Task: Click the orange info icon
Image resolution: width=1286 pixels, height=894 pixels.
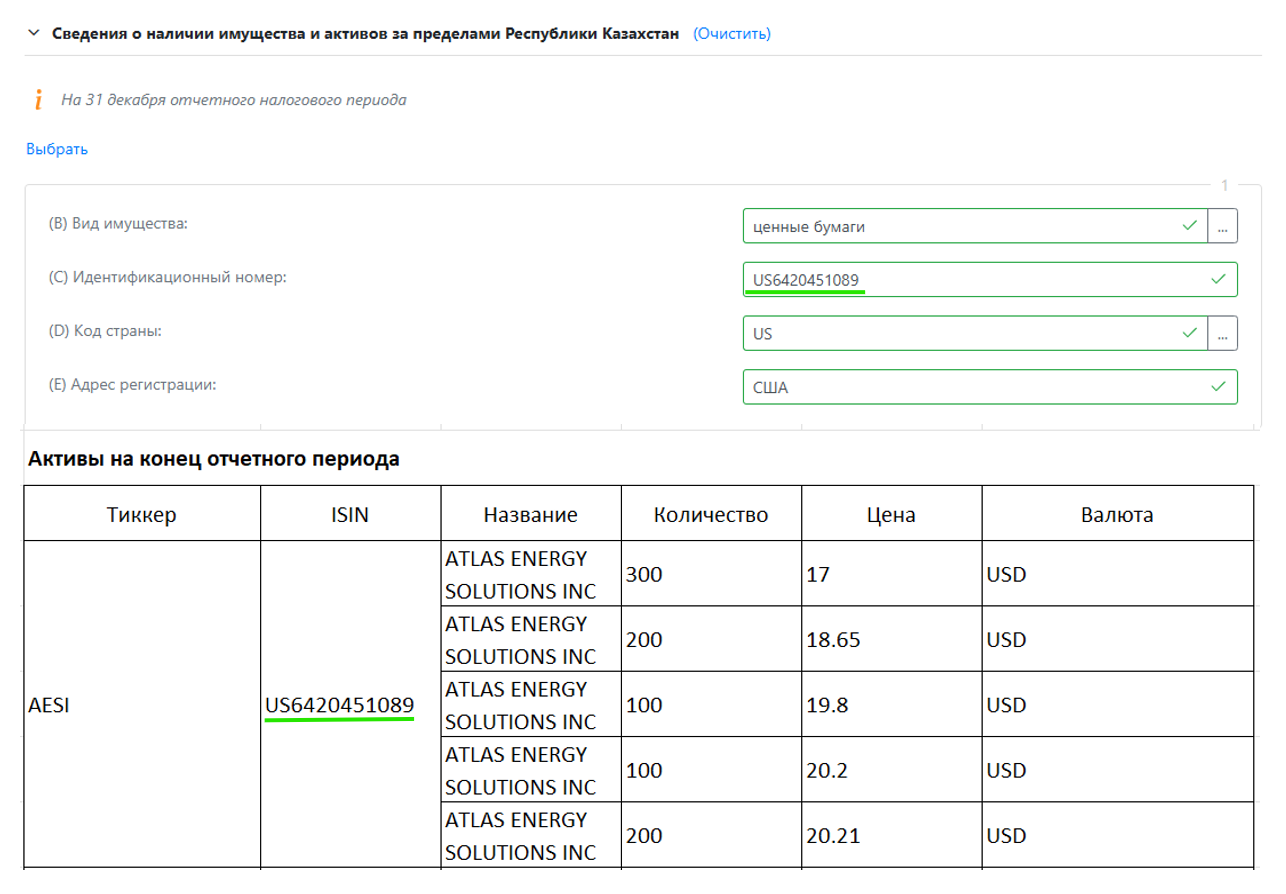Action: coord(38,100)
